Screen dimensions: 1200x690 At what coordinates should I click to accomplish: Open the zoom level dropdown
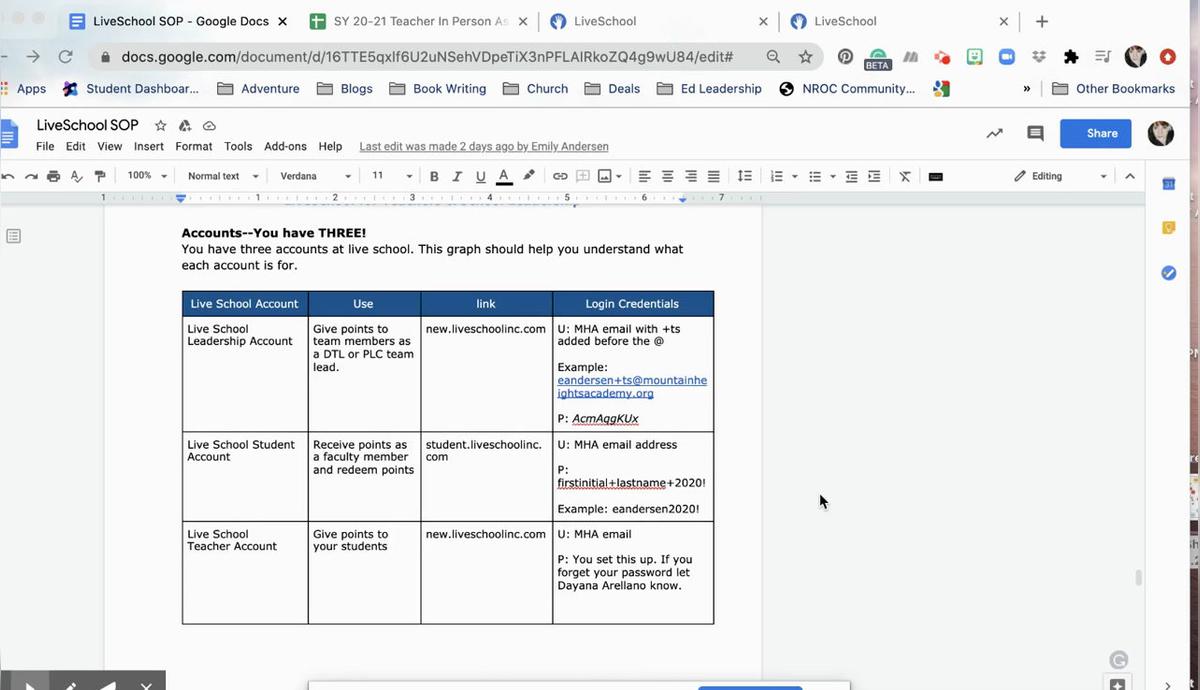145,176
